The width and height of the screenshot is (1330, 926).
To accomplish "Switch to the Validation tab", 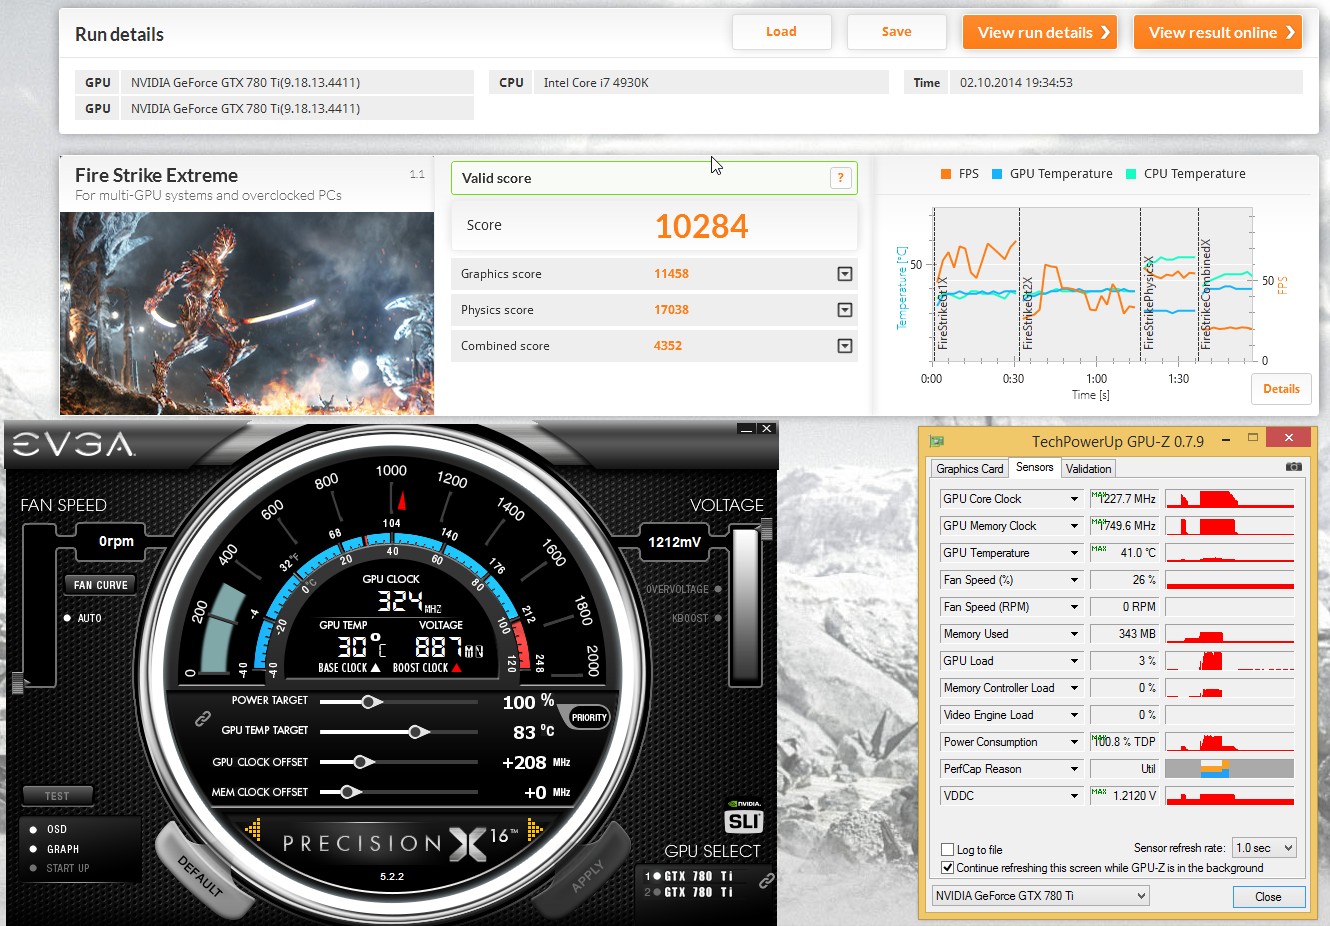I will tap(1088, 469).
